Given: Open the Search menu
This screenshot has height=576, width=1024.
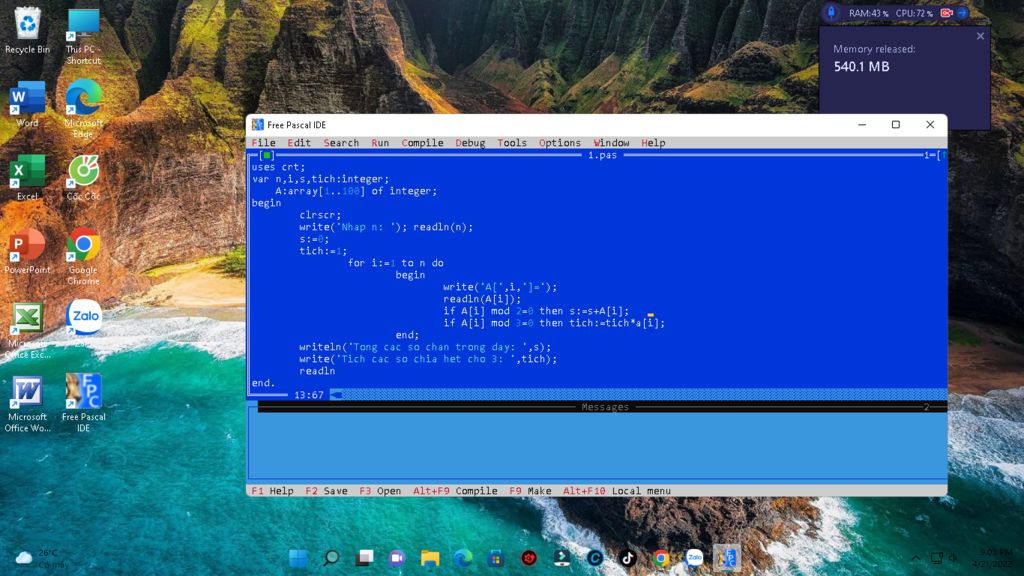Looking at the screenshot, I should [341, 143].
